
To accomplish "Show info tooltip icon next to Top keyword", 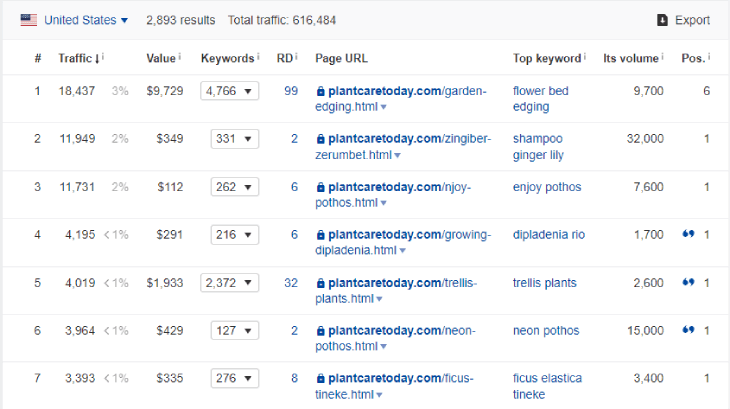I will [x=585, y=57].
